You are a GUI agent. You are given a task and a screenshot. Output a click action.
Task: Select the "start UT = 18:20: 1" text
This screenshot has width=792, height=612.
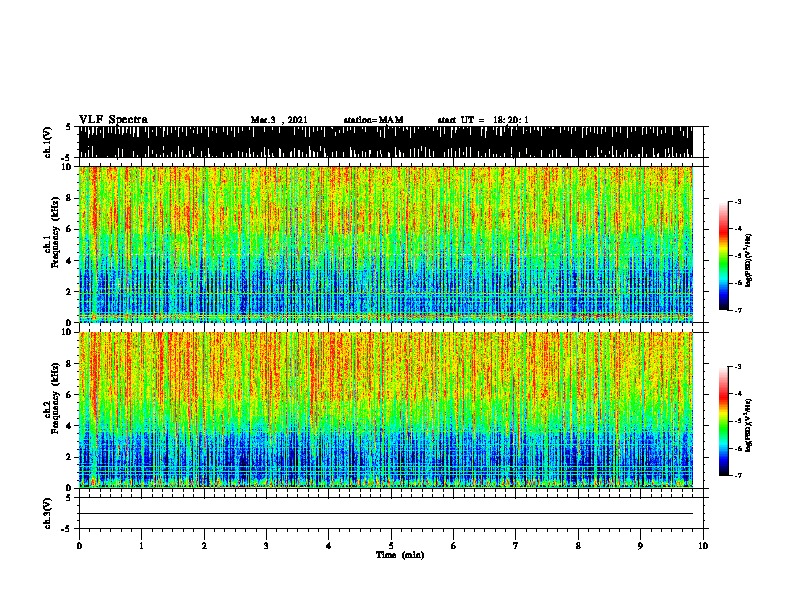coord(483,120)
